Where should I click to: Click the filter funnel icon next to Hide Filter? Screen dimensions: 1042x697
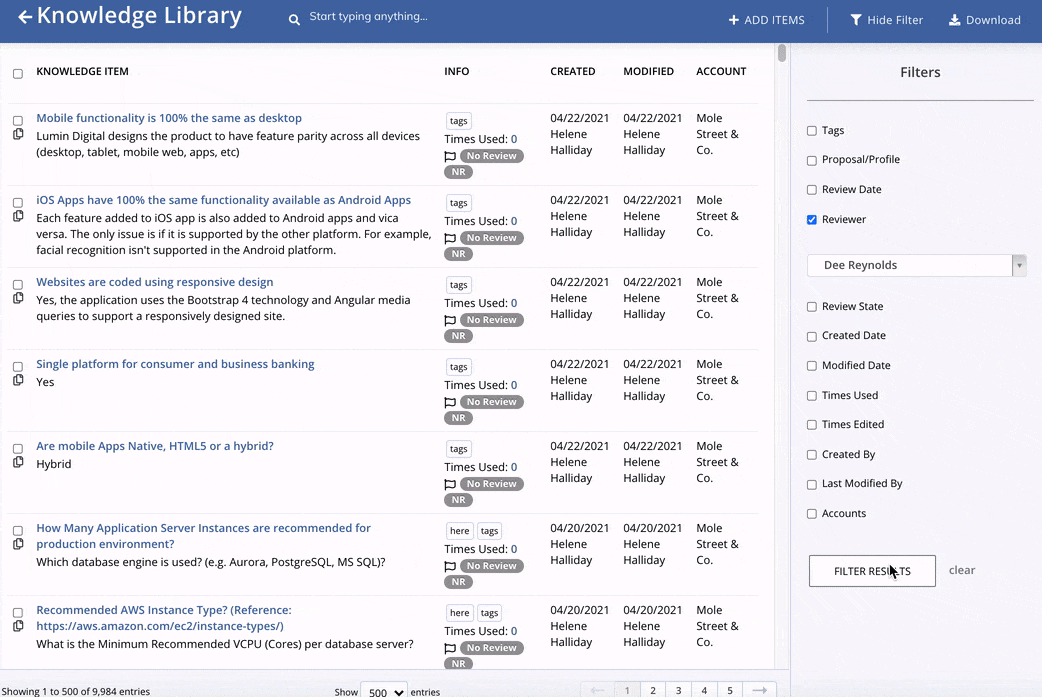(856, 20)
